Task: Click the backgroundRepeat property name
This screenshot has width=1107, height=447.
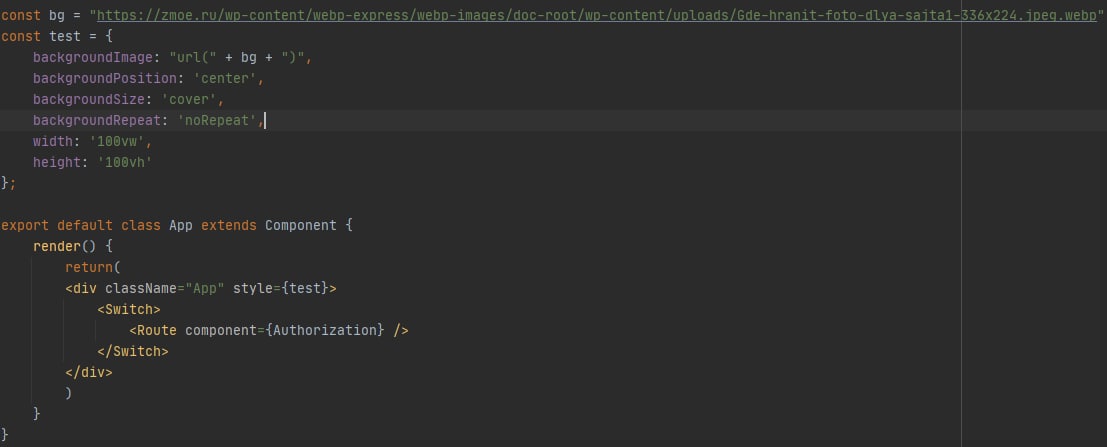Action: coord(97,121)
